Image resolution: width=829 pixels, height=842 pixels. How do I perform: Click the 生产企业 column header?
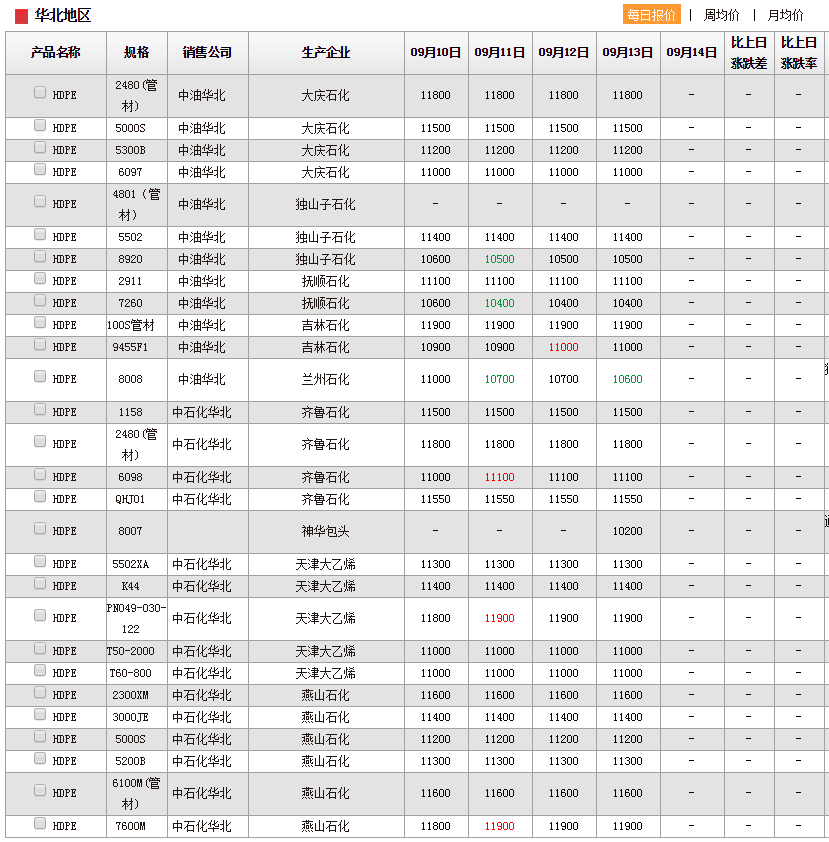[x=326, y=53]
